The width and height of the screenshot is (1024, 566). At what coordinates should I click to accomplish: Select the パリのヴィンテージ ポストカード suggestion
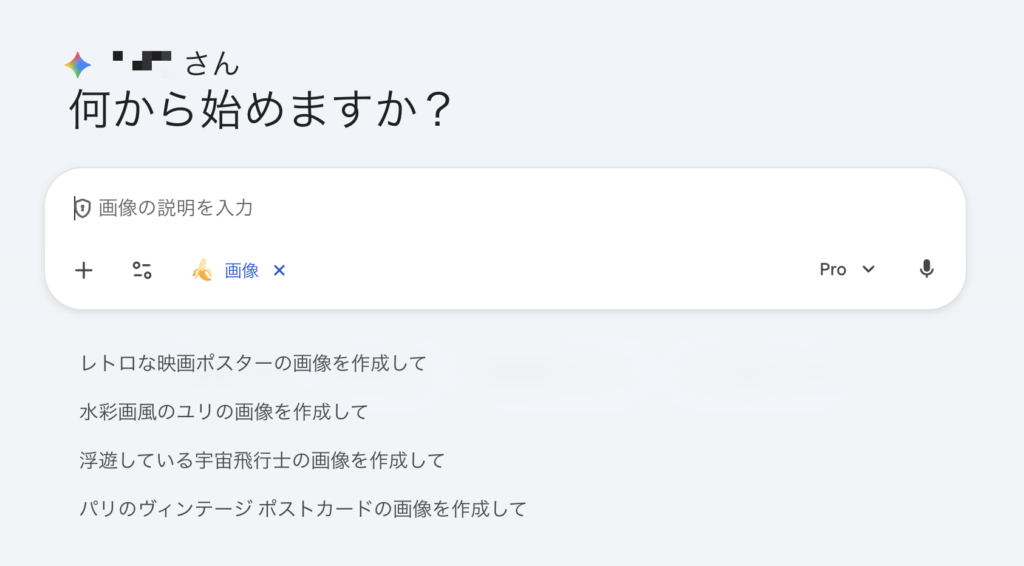point(303,508)
